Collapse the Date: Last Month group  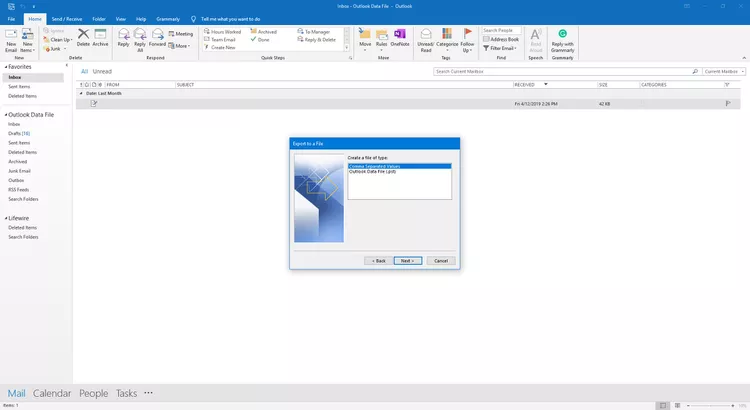pyautogui.click(x=81, y=93)
